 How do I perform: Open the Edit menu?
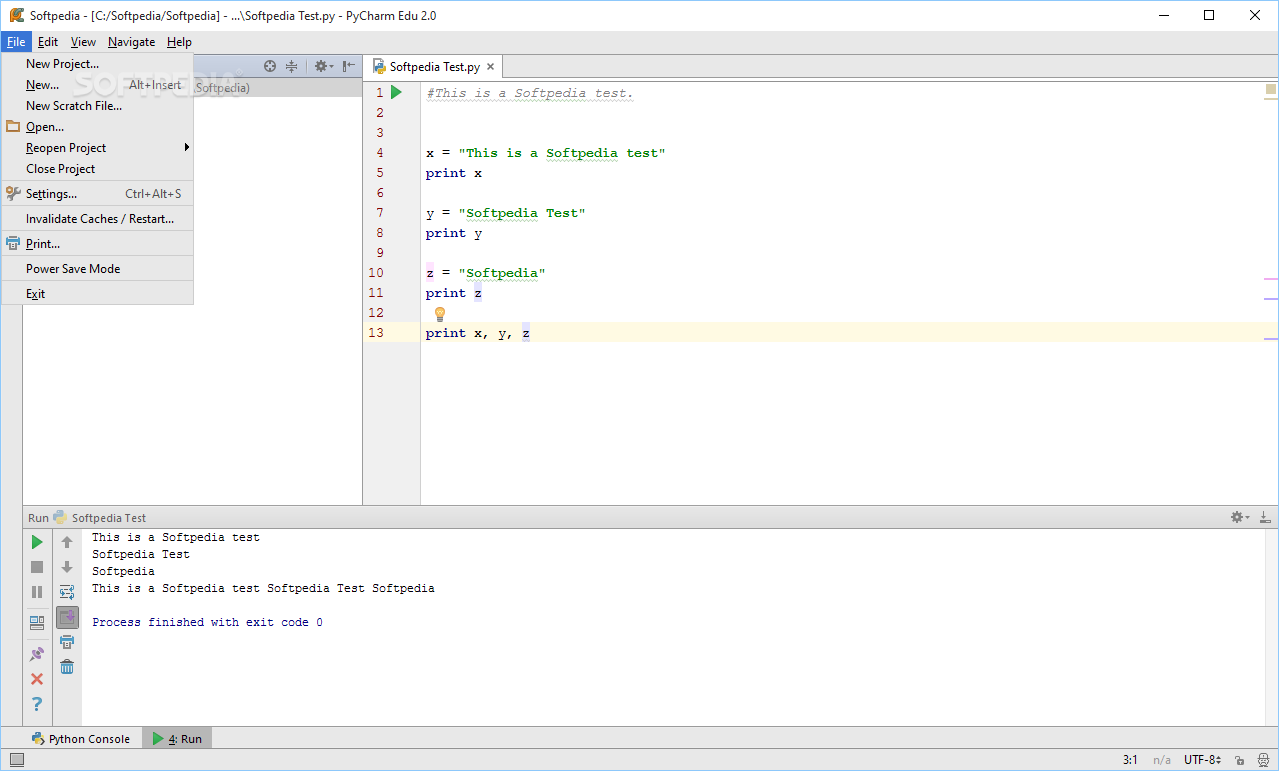pyautogui.click(x=48, y=42)
